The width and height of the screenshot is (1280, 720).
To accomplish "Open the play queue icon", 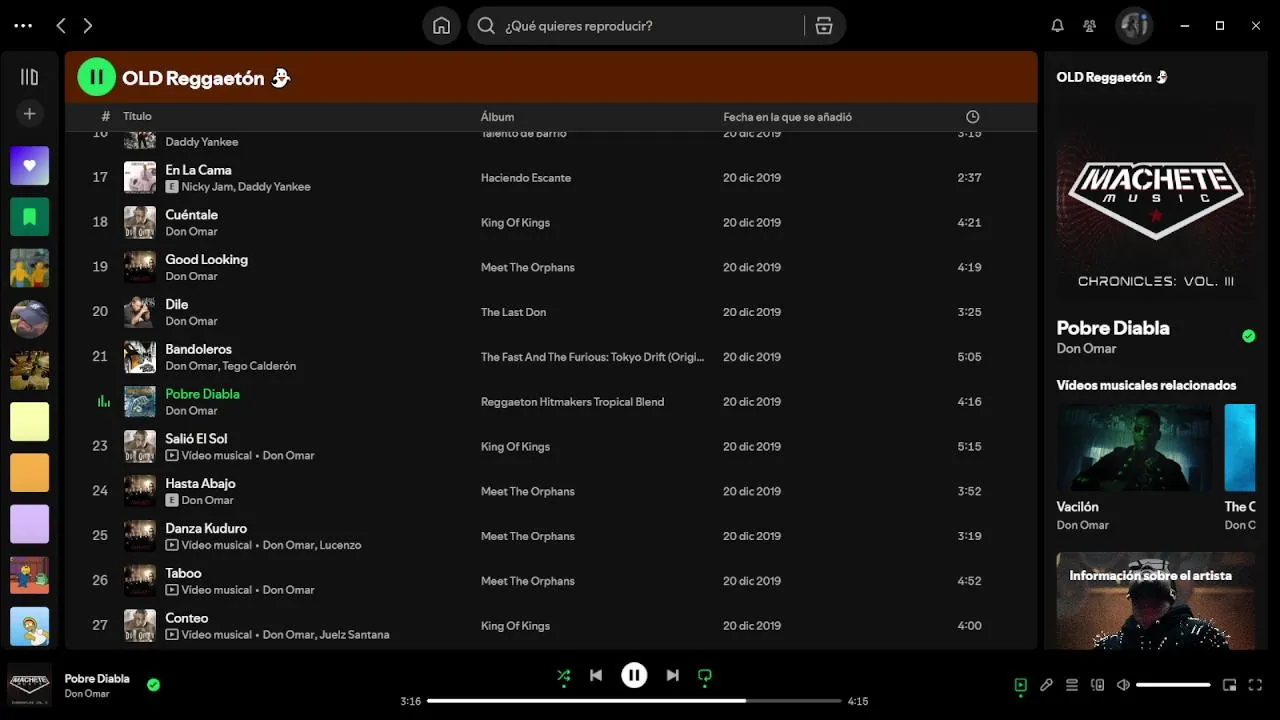I will [x=1072, y=685].
